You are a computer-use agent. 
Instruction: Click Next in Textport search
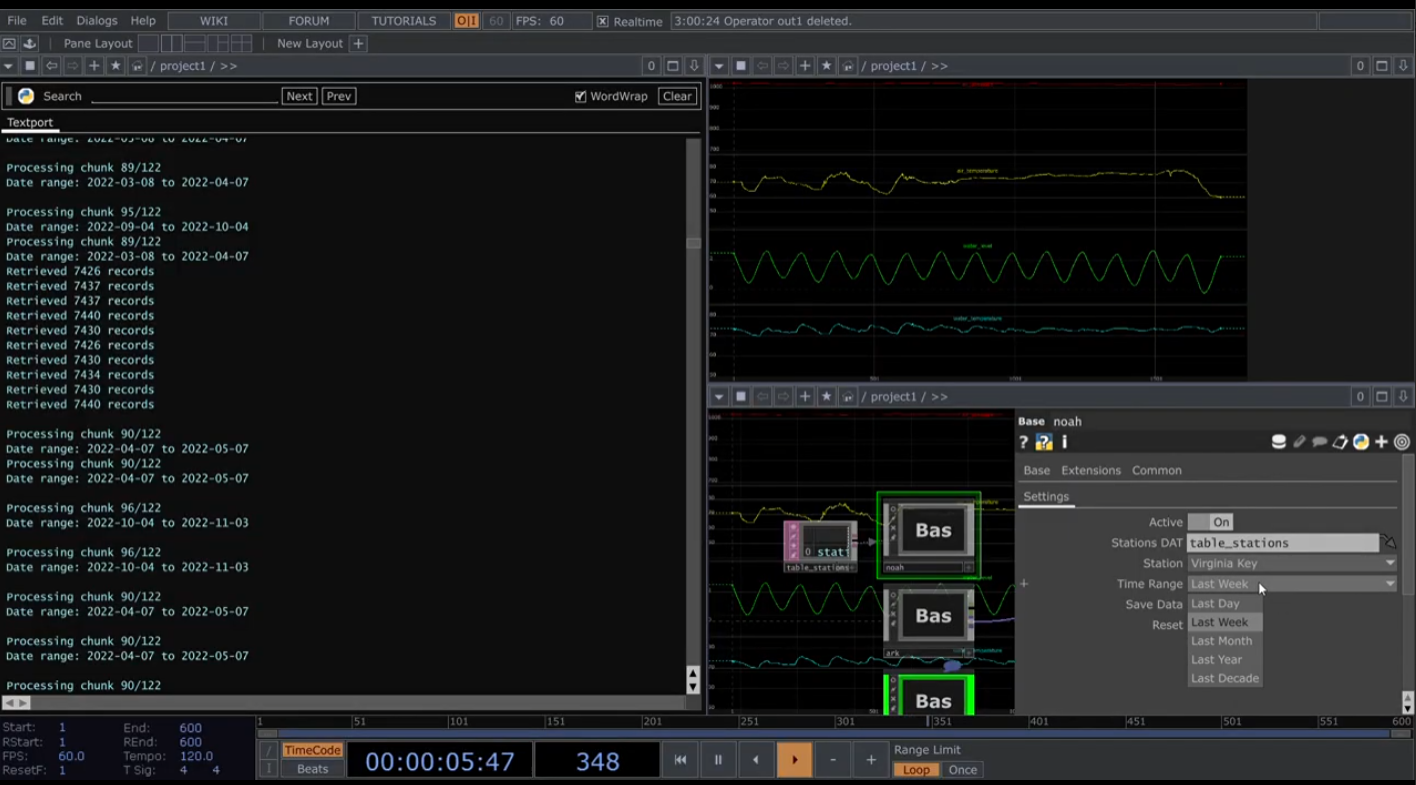click(299, 96)
